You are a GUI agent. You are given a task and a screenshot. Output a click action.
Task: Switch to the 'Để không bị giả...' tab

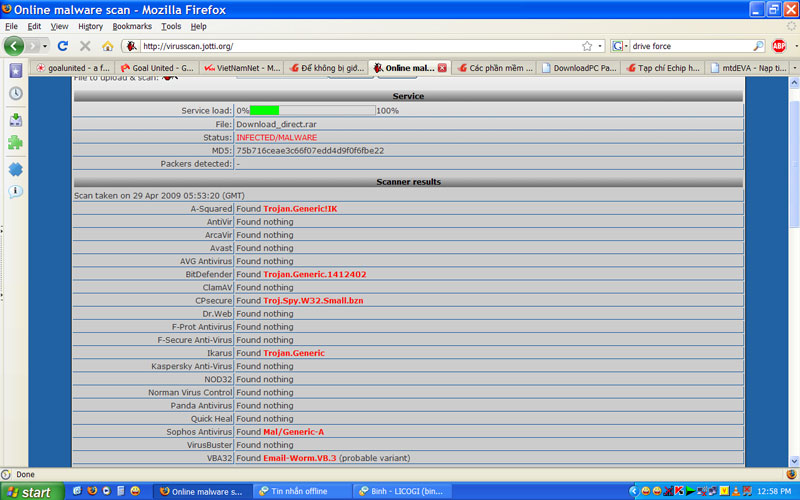tap(327, 68)
